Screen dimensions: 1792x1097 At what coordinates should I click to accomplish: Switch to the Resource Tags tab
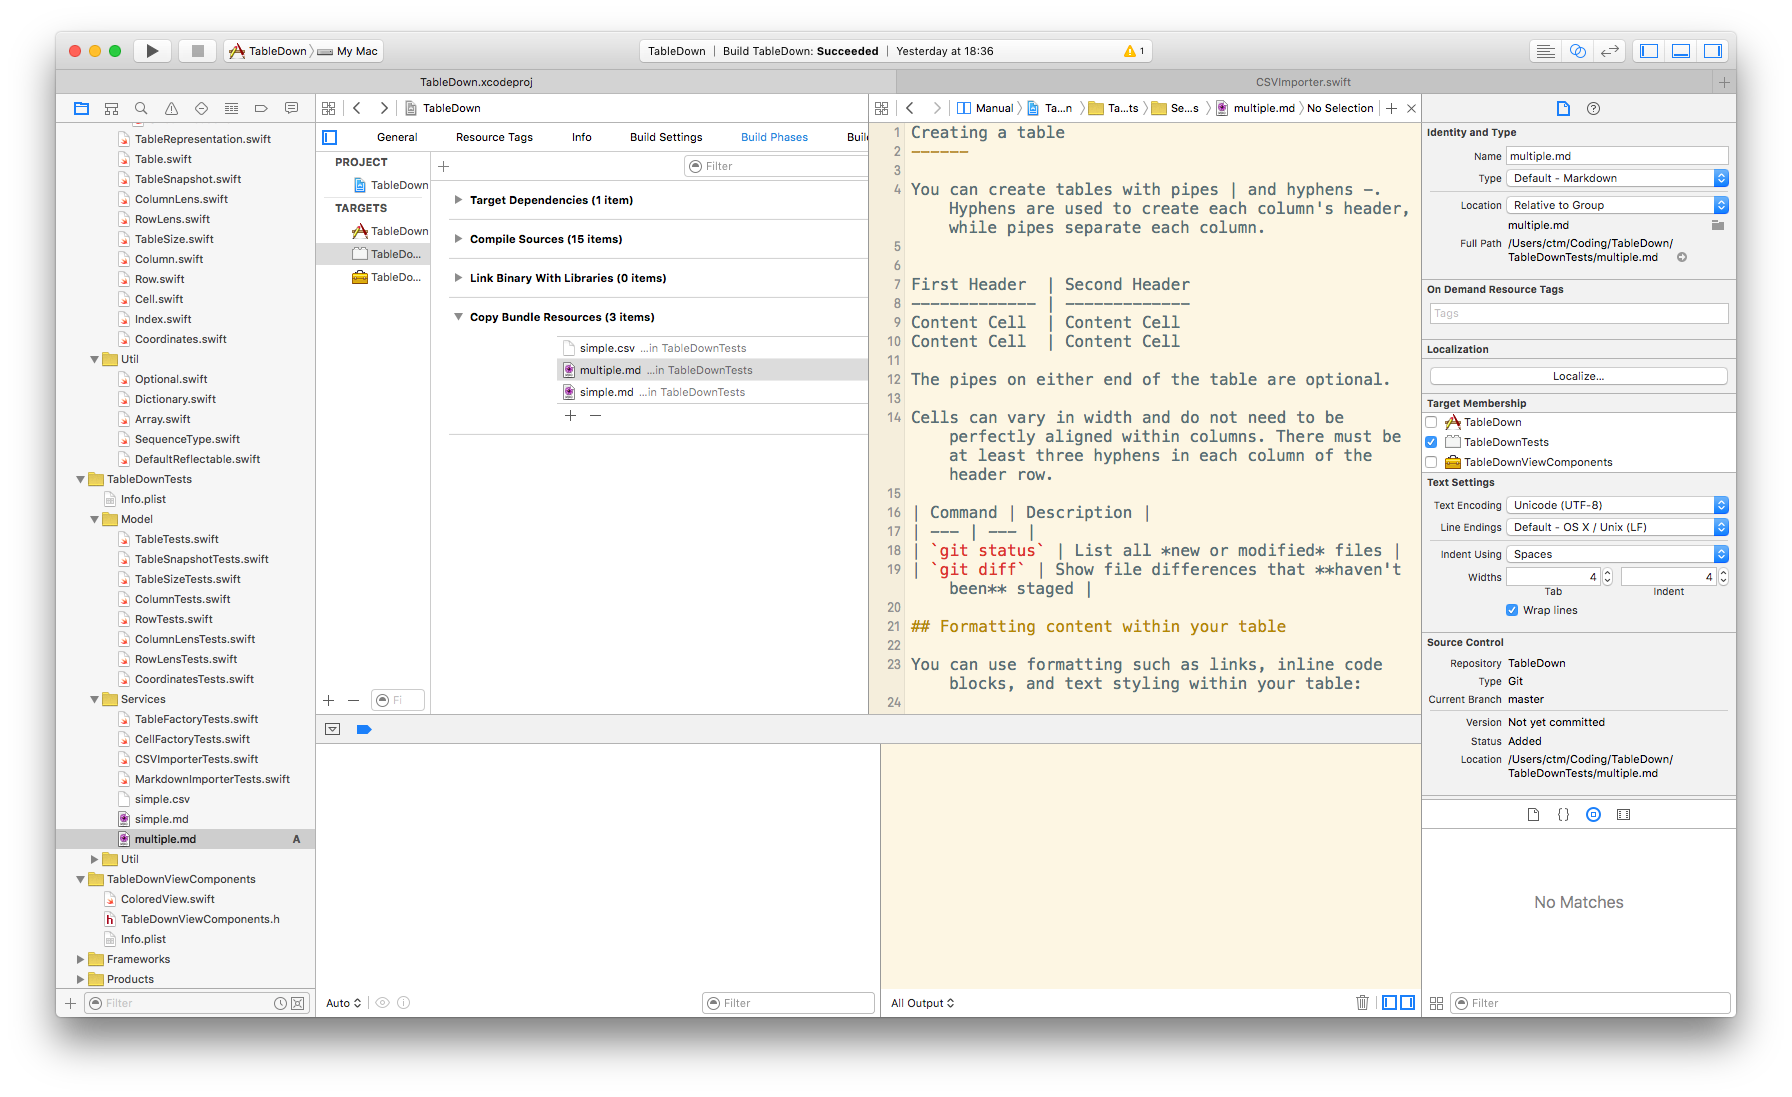(494, 137)
